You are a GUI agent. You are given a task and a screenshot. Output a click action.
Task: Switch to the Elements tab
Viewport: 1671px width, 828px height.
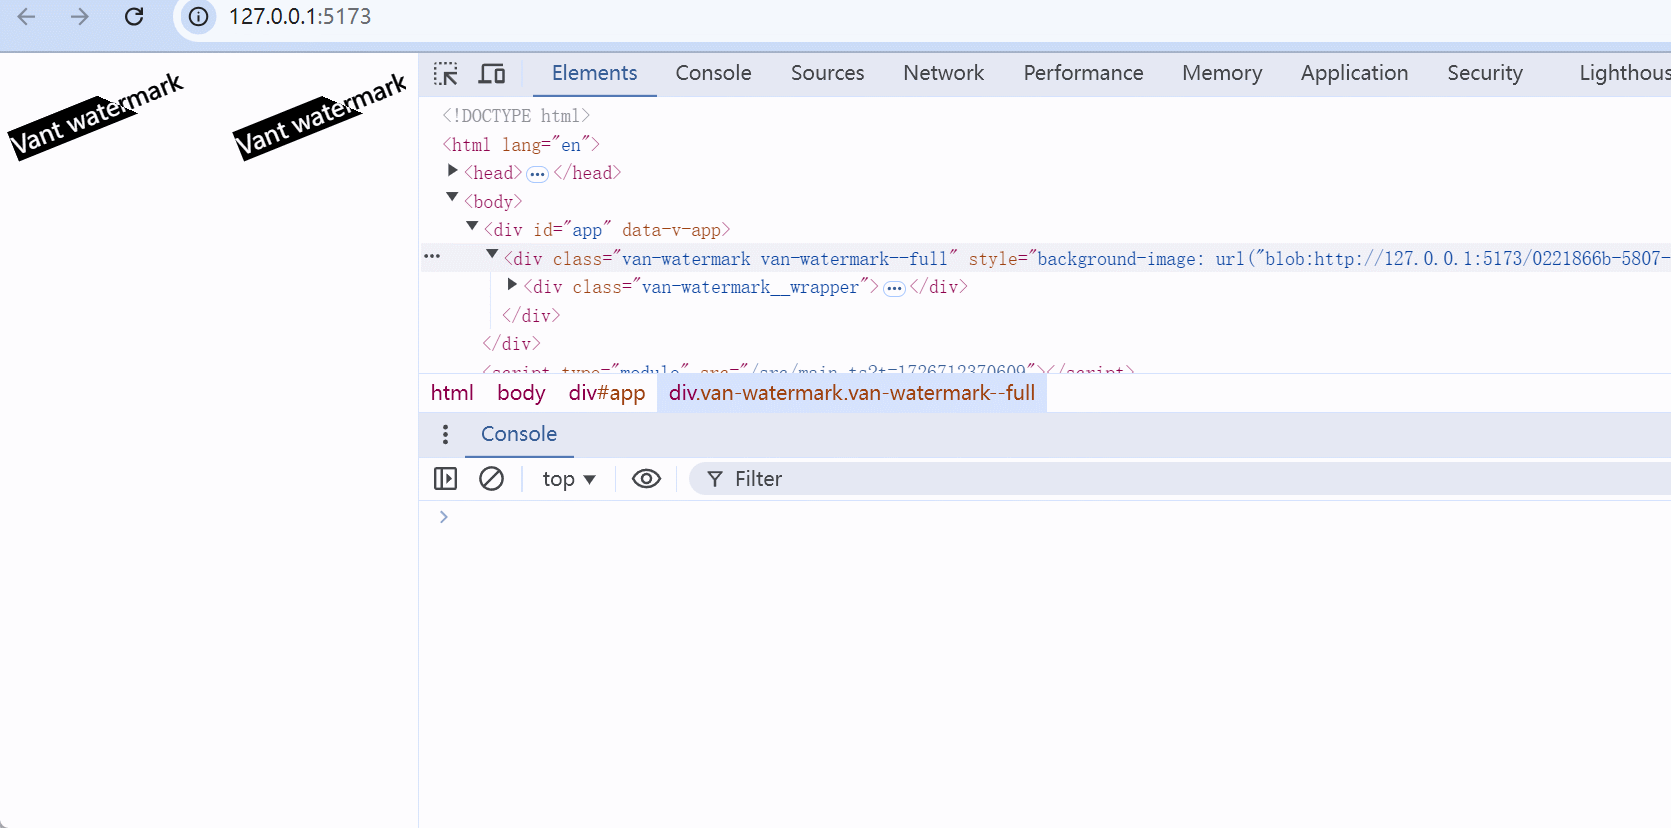tap(594, 73)
